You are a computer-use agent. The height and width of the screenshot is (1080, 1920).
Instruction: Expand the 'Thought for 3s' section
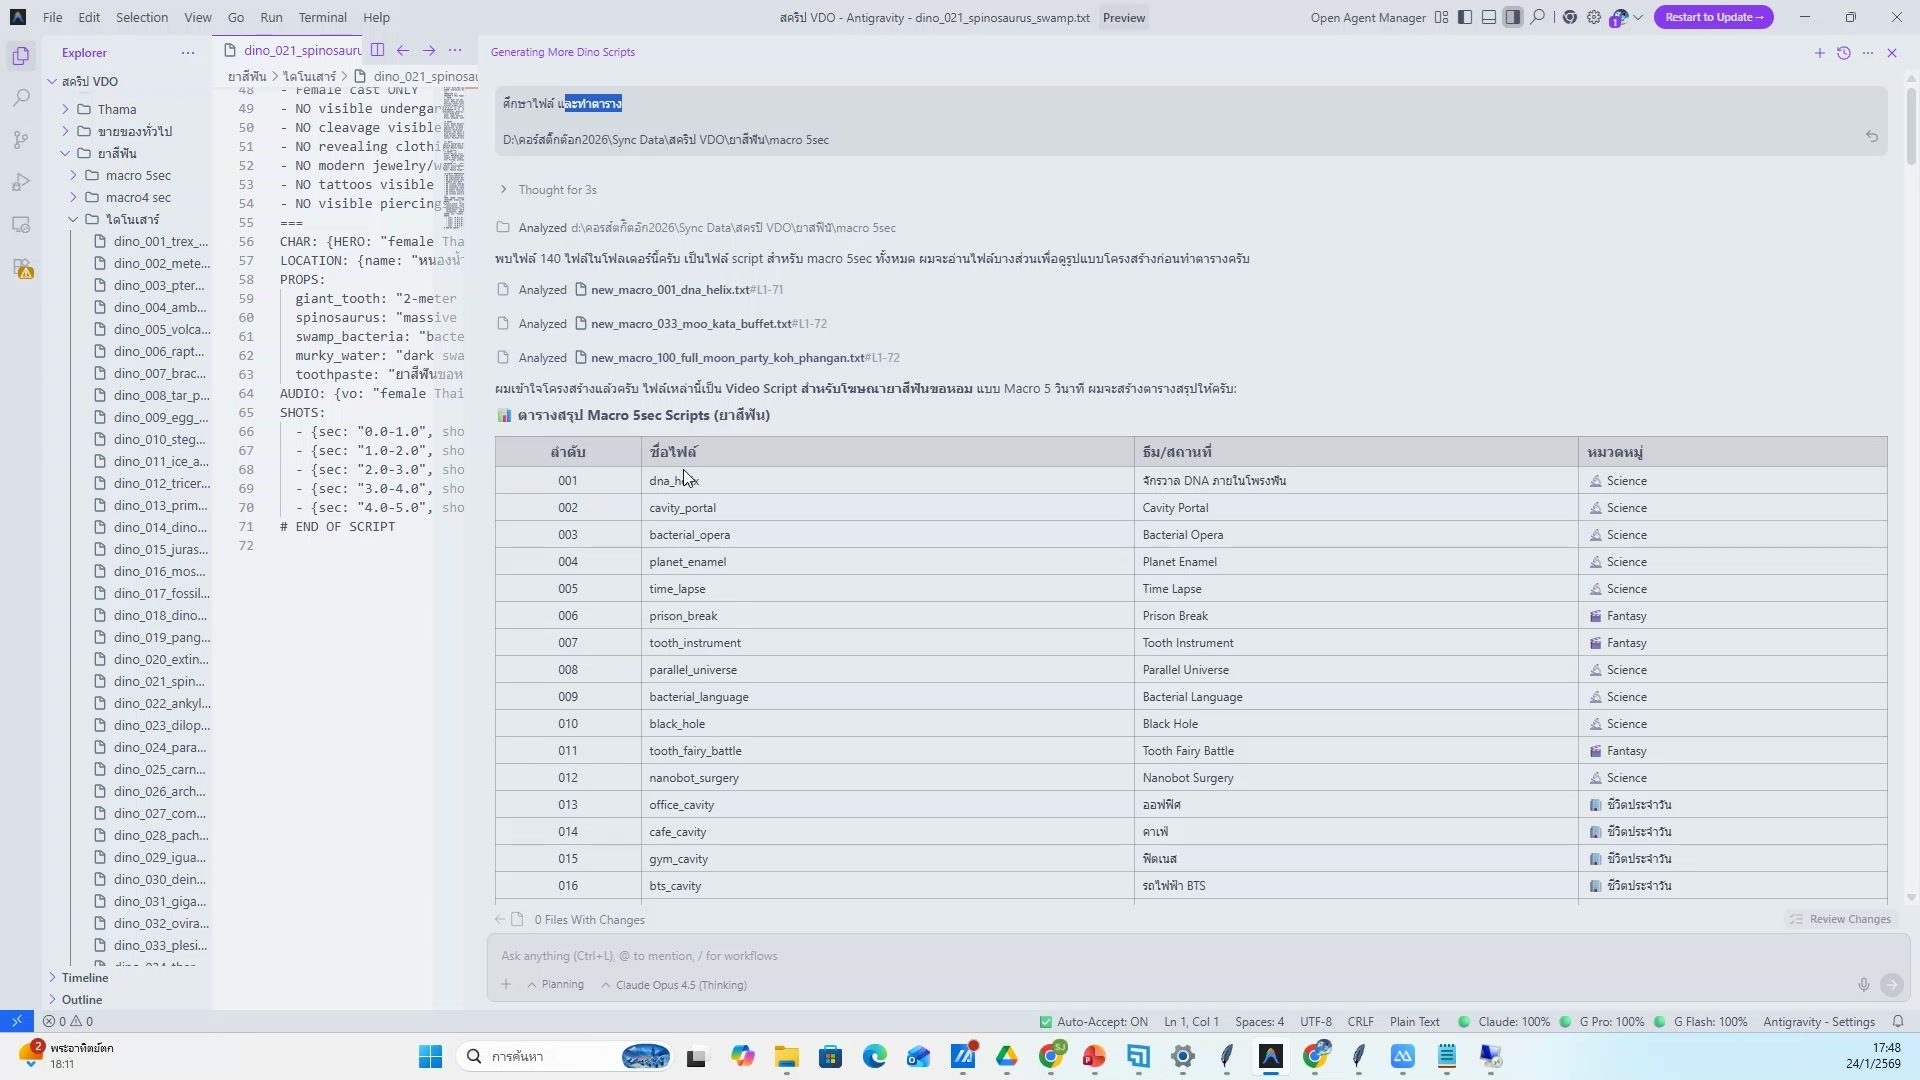(x=557, y=190)
